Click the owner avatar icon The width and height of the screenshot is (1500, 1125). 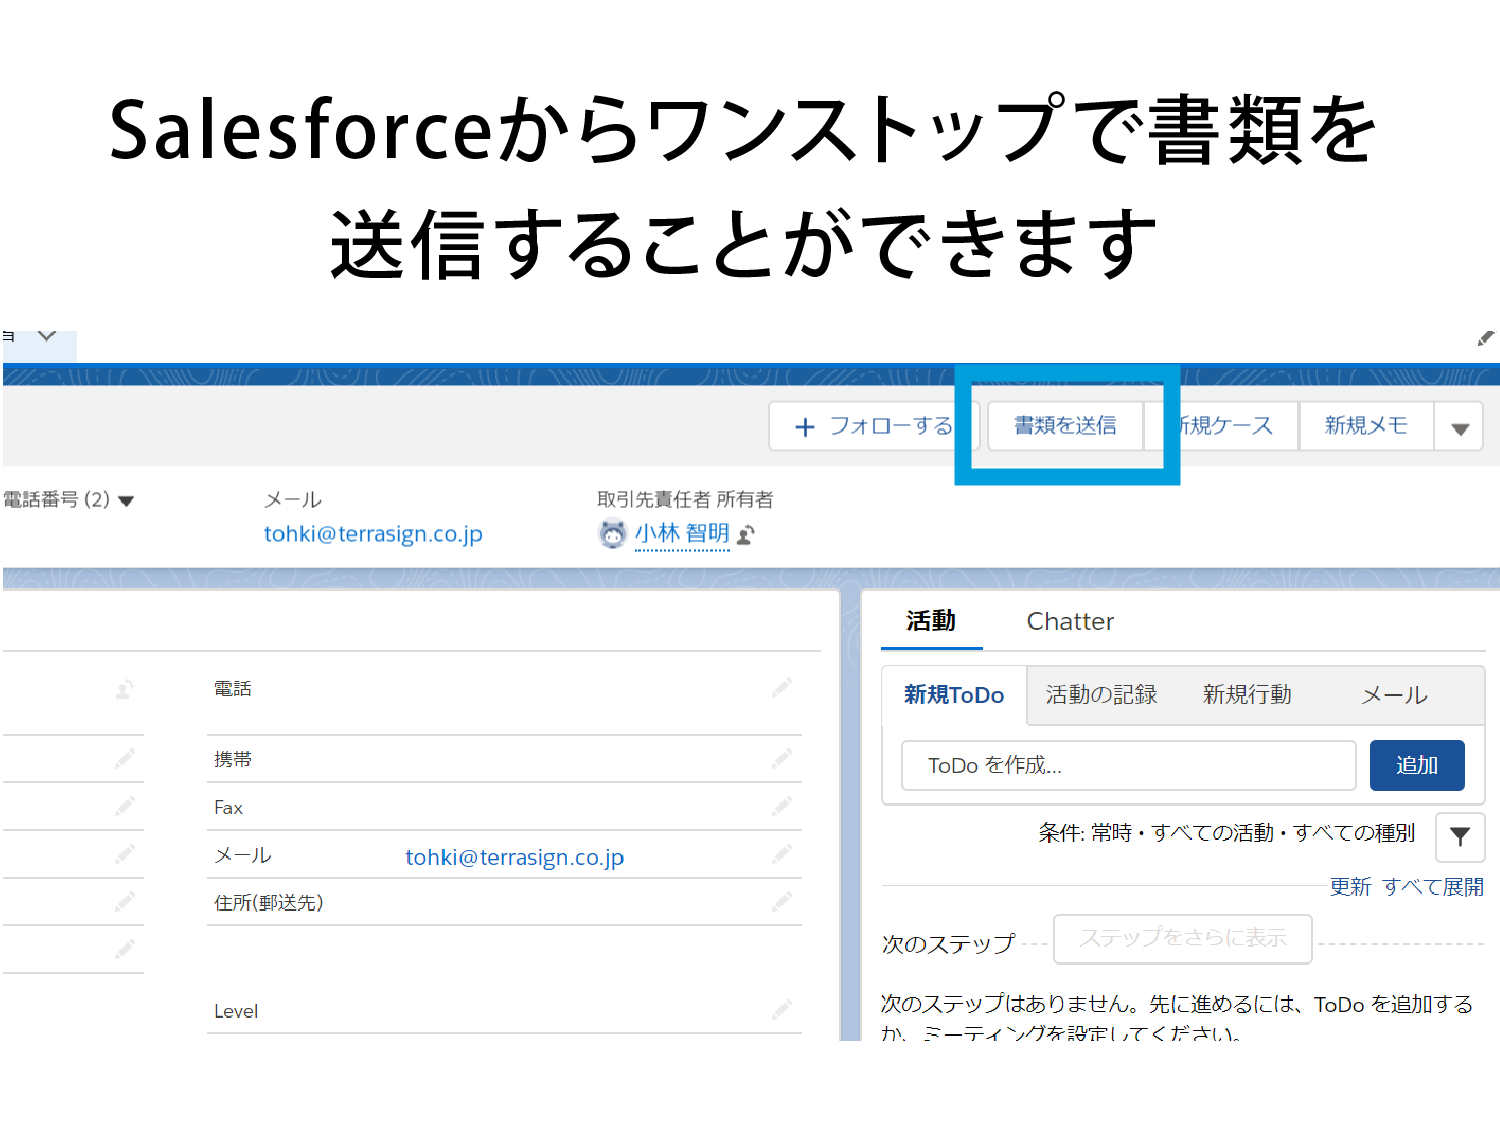[x=612, y=535]
